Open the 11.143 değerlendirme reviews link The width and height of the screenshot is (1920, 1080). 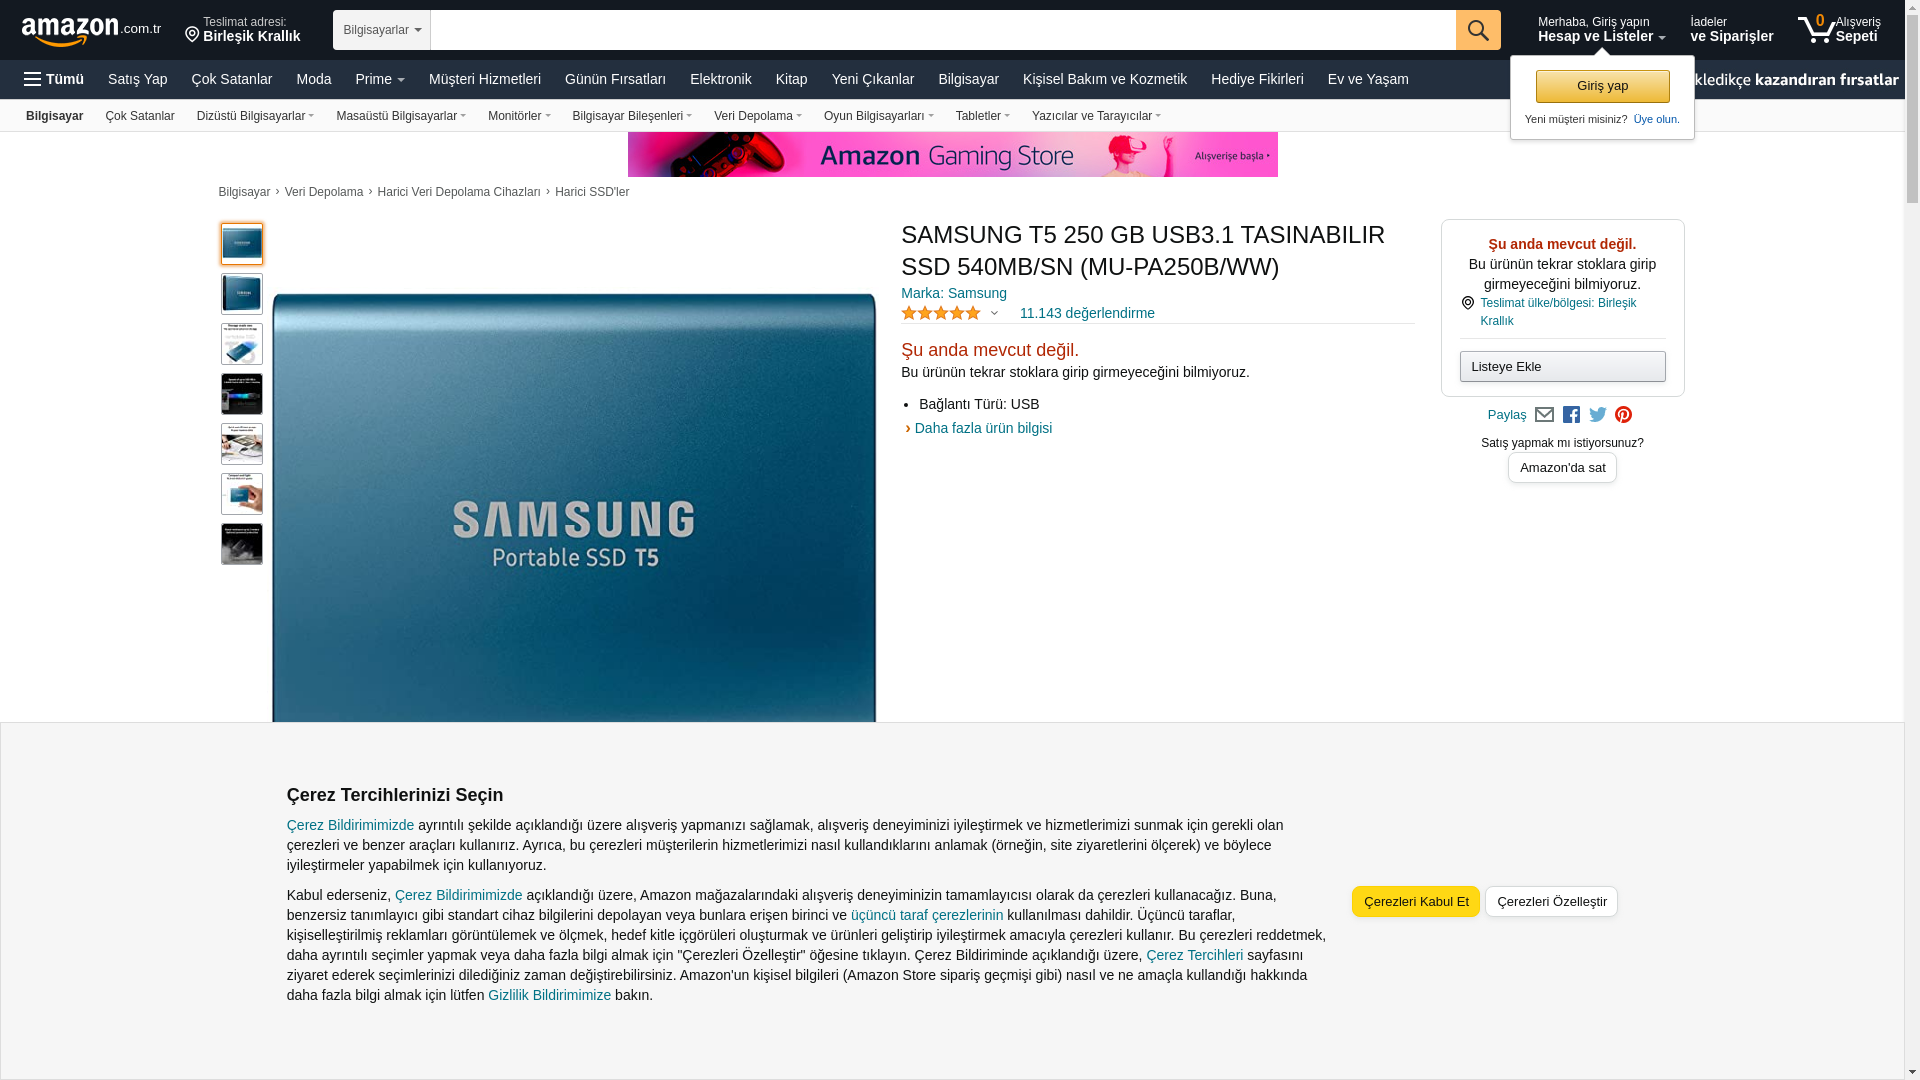click(x=1087, y=313)
